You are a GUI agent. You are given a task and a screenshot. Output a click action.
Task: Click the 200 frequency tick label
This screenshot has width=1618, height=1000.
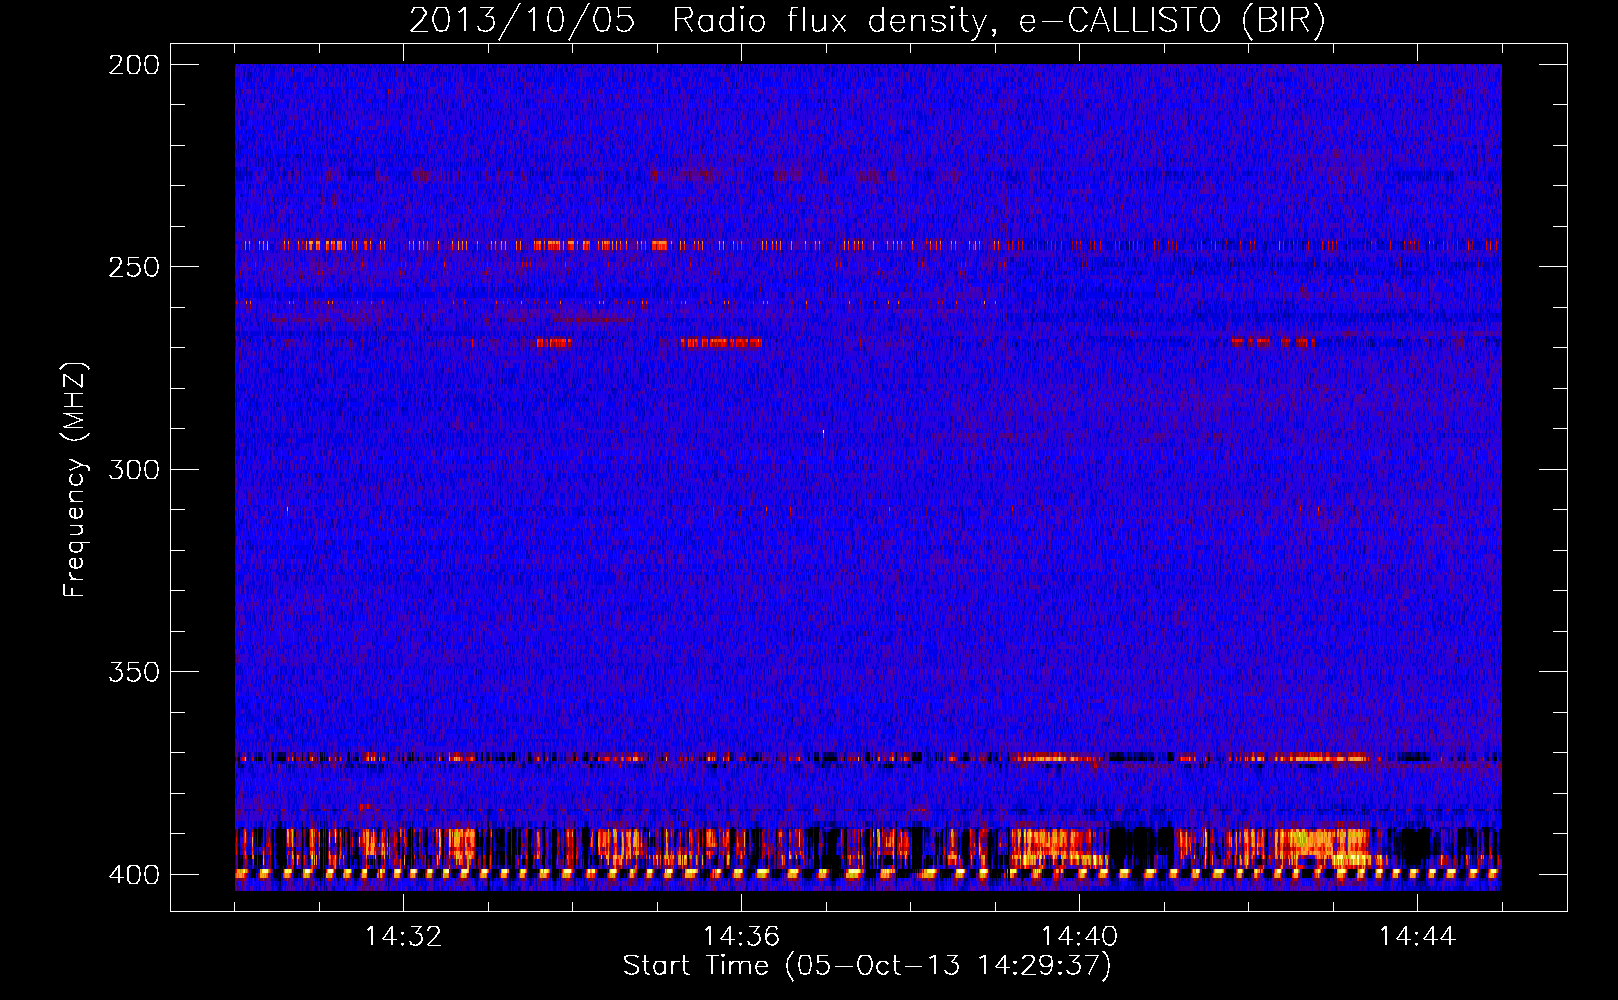click(134, 64)
